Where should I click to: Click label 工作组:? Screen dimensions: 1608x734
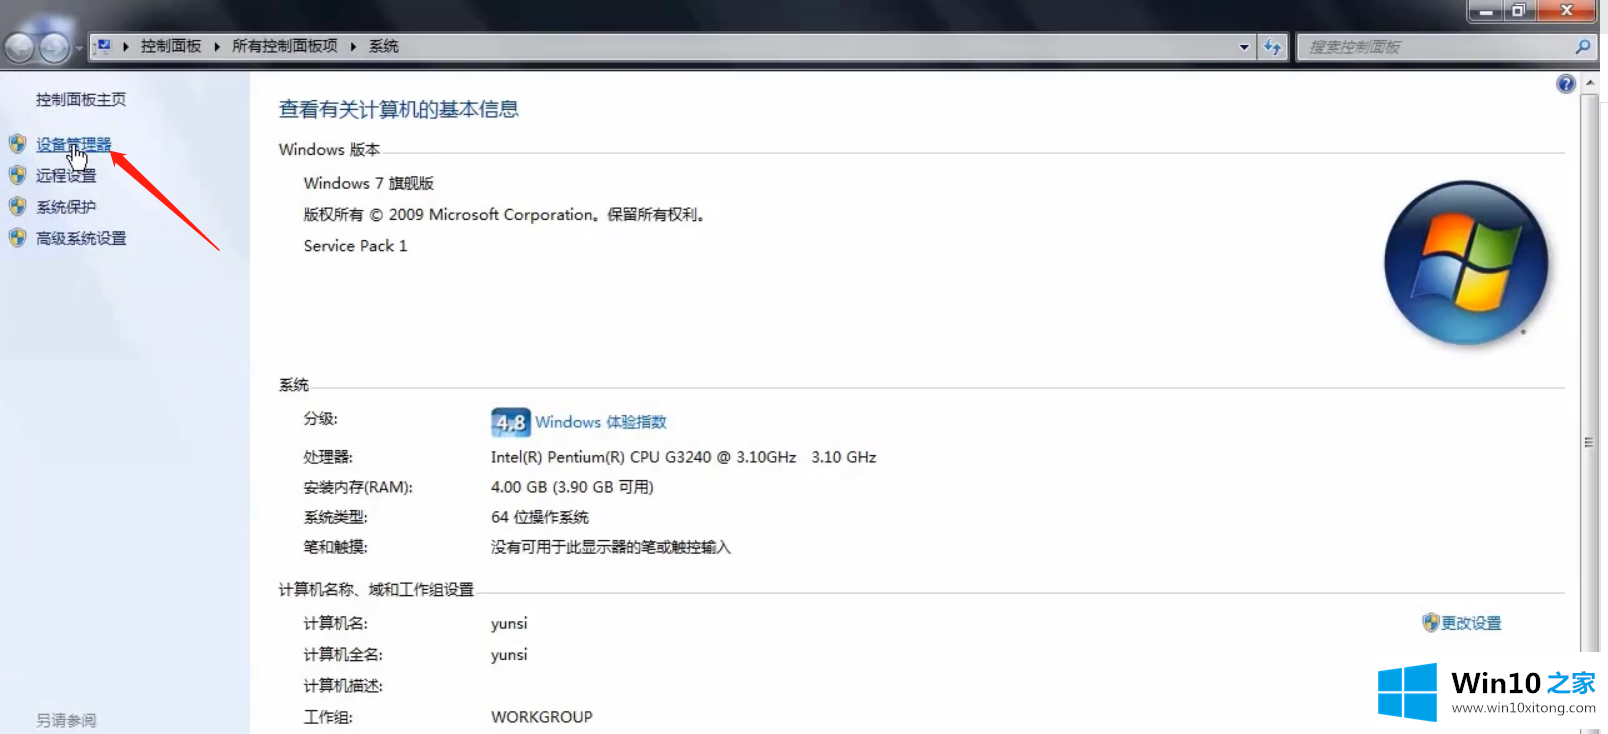tap(328, 717)
